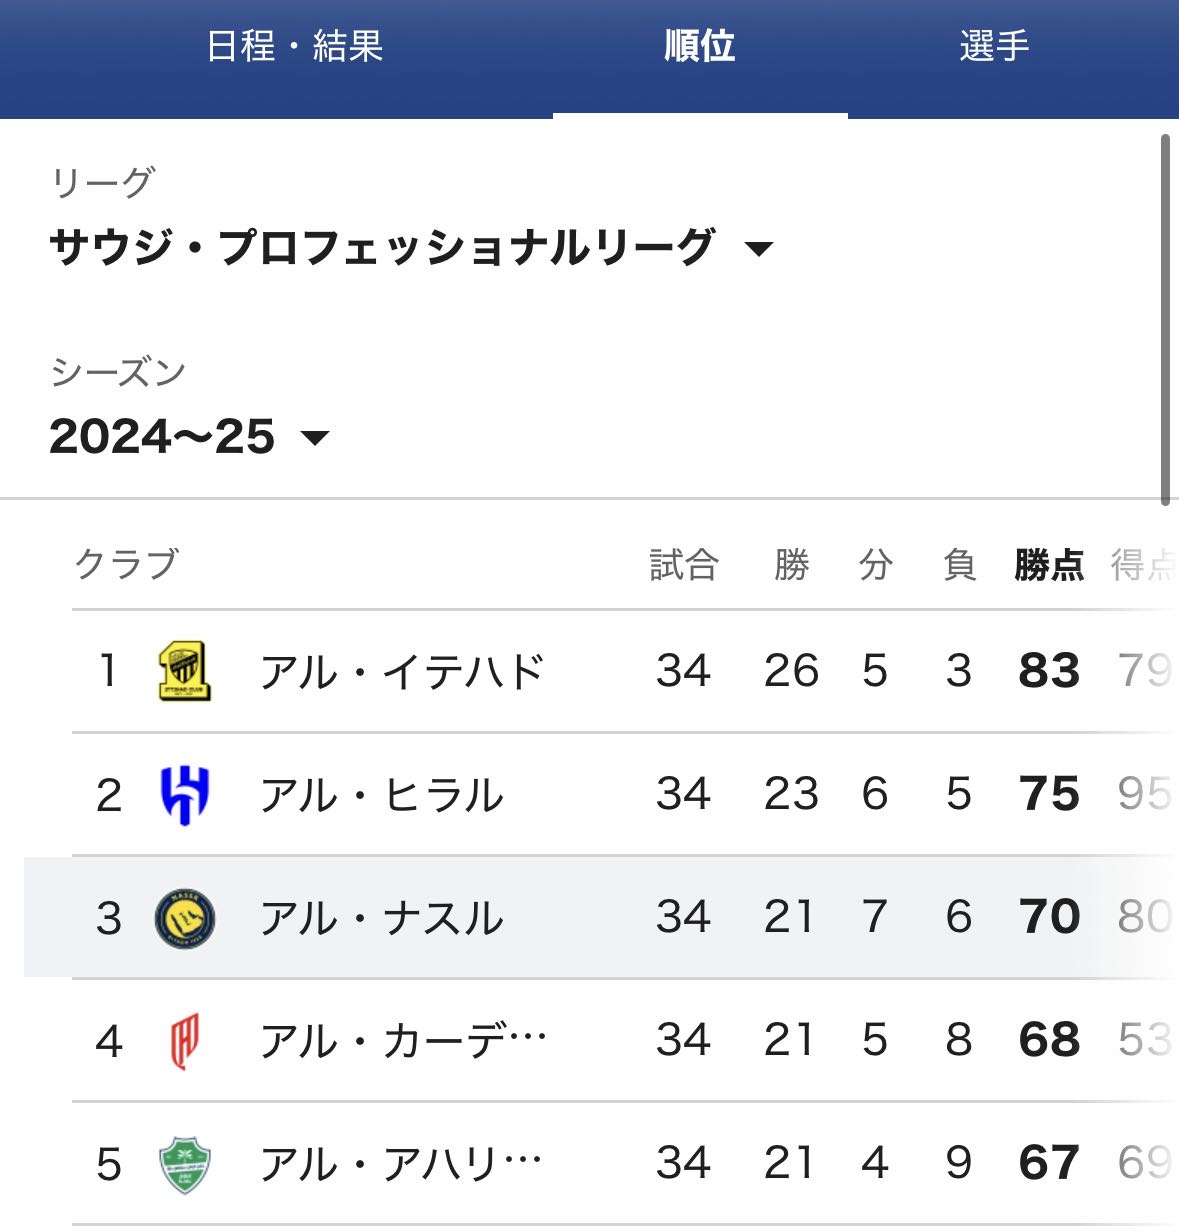This screenshot has width=1179, height=1232.
Task: Open the アル・イテハド team link
Action: coord(402,671)
